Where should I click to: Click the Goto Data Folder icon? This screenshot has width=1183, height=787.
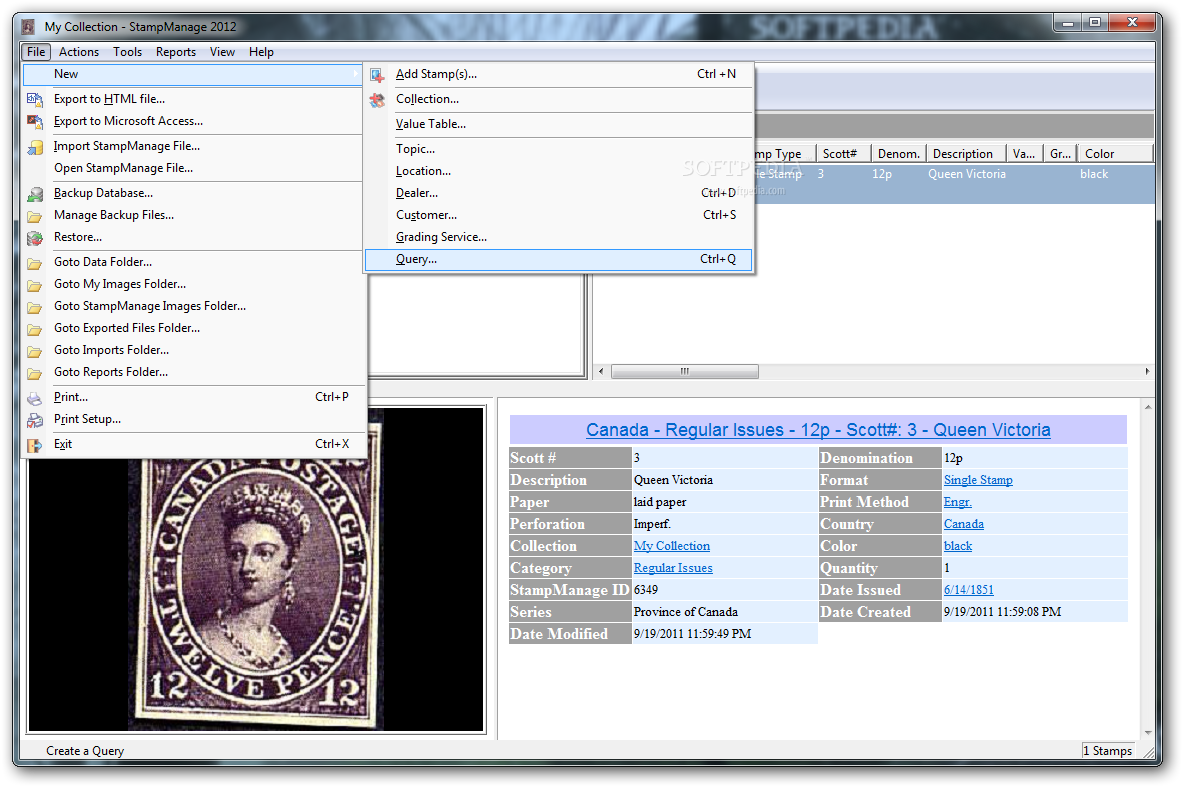point(35,263)
